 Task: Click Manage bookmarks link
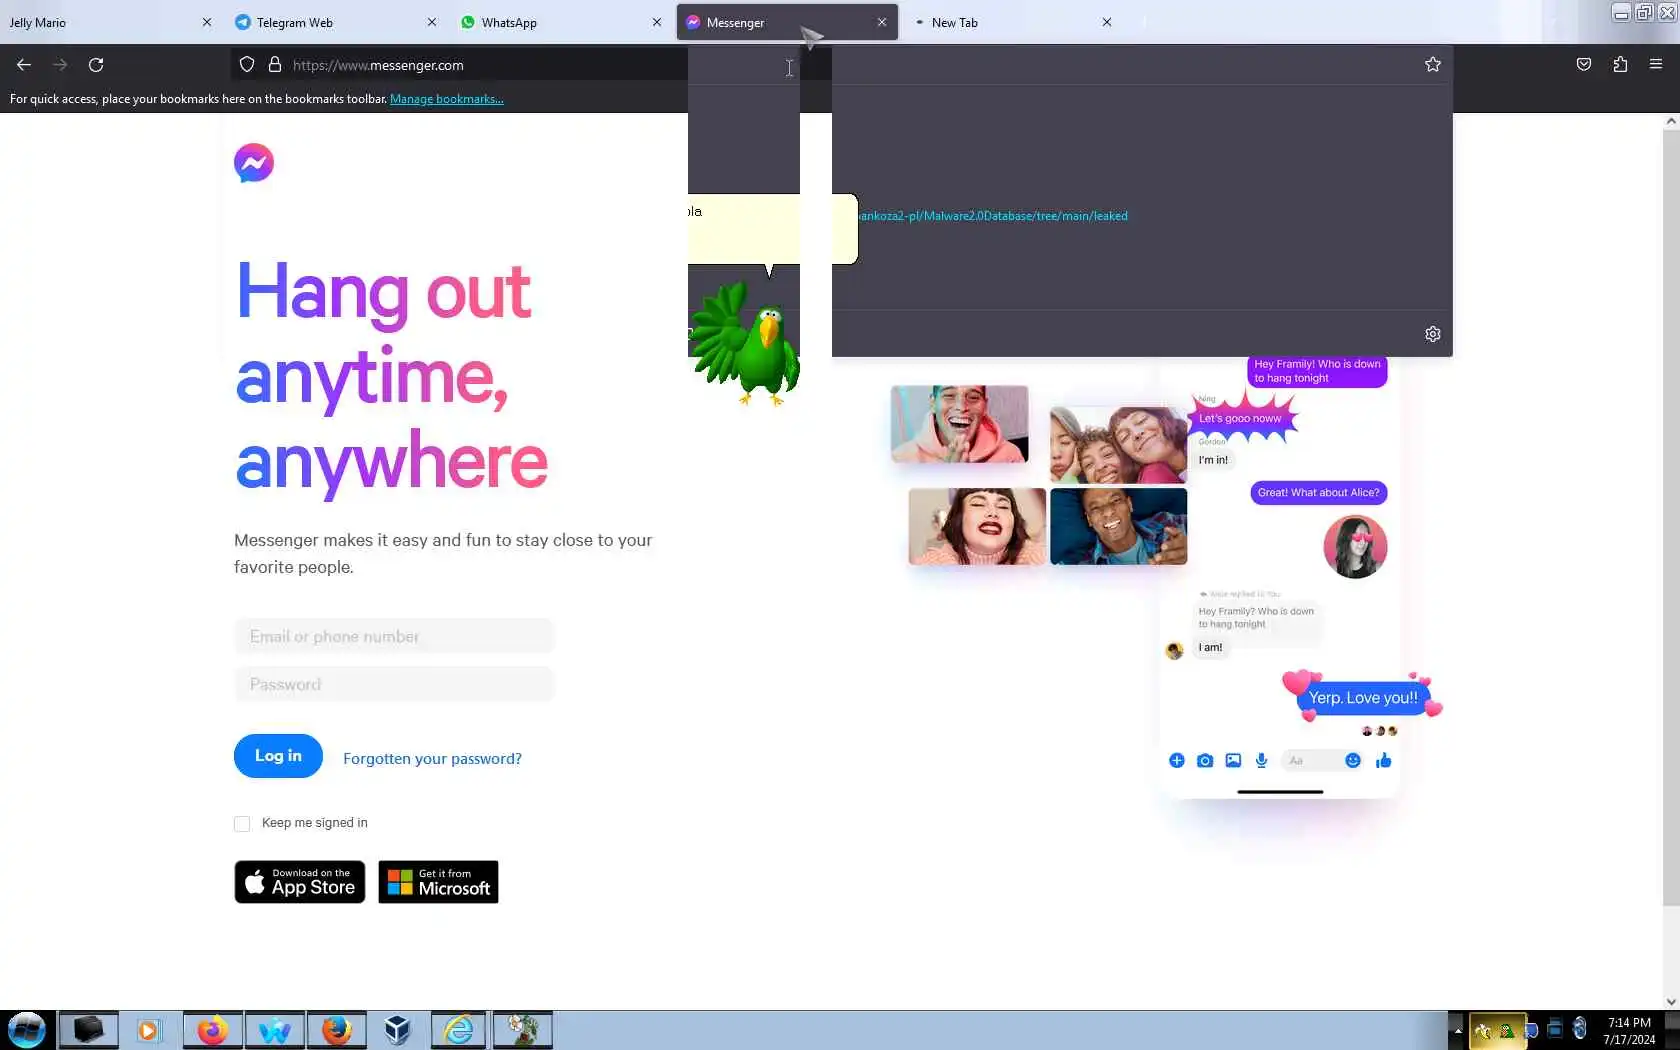tap(447, 99)
